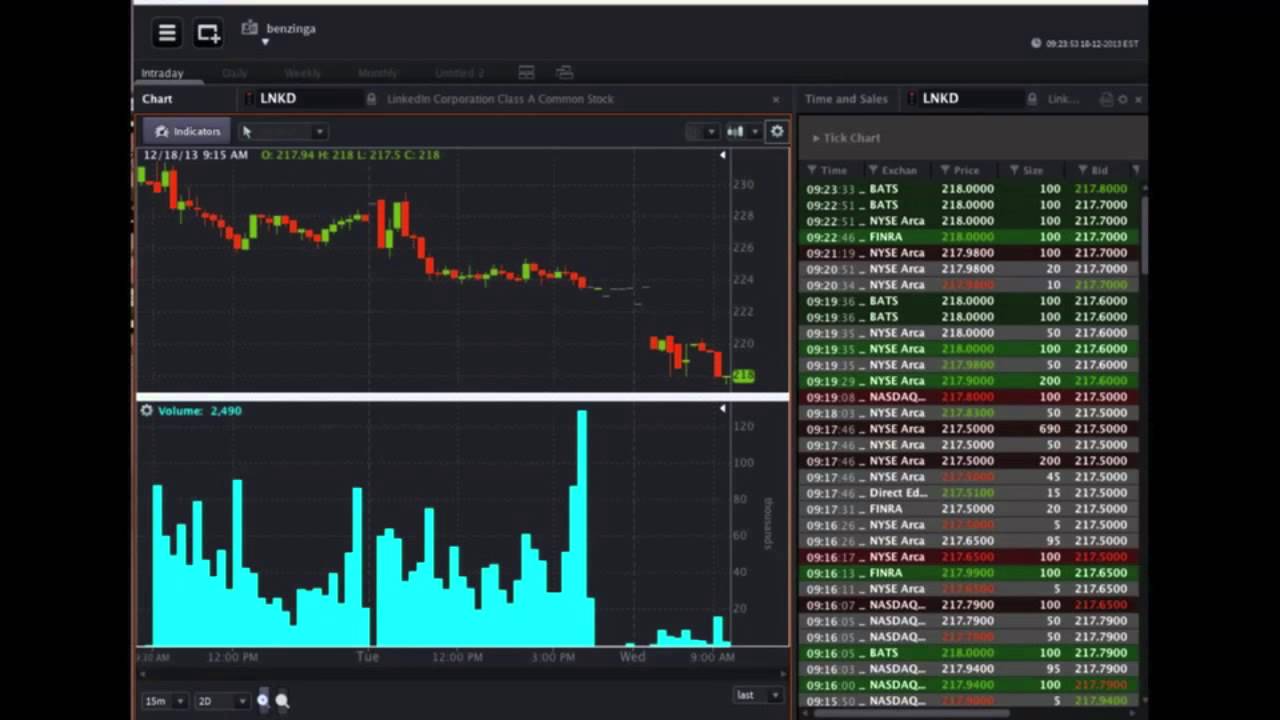
Task: Open the 2D range dropdown
Action: pos(221,701)
